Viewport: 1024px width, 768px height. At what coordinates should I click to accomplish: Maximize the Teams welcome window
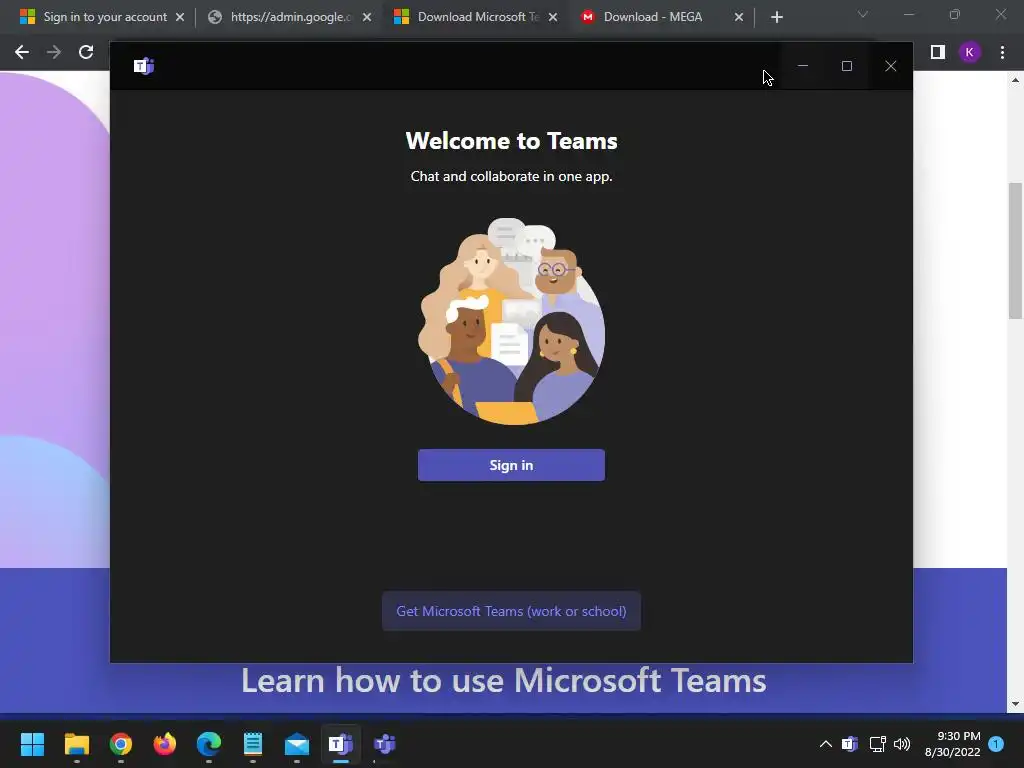pyautogui.click(x=846, y=66)
